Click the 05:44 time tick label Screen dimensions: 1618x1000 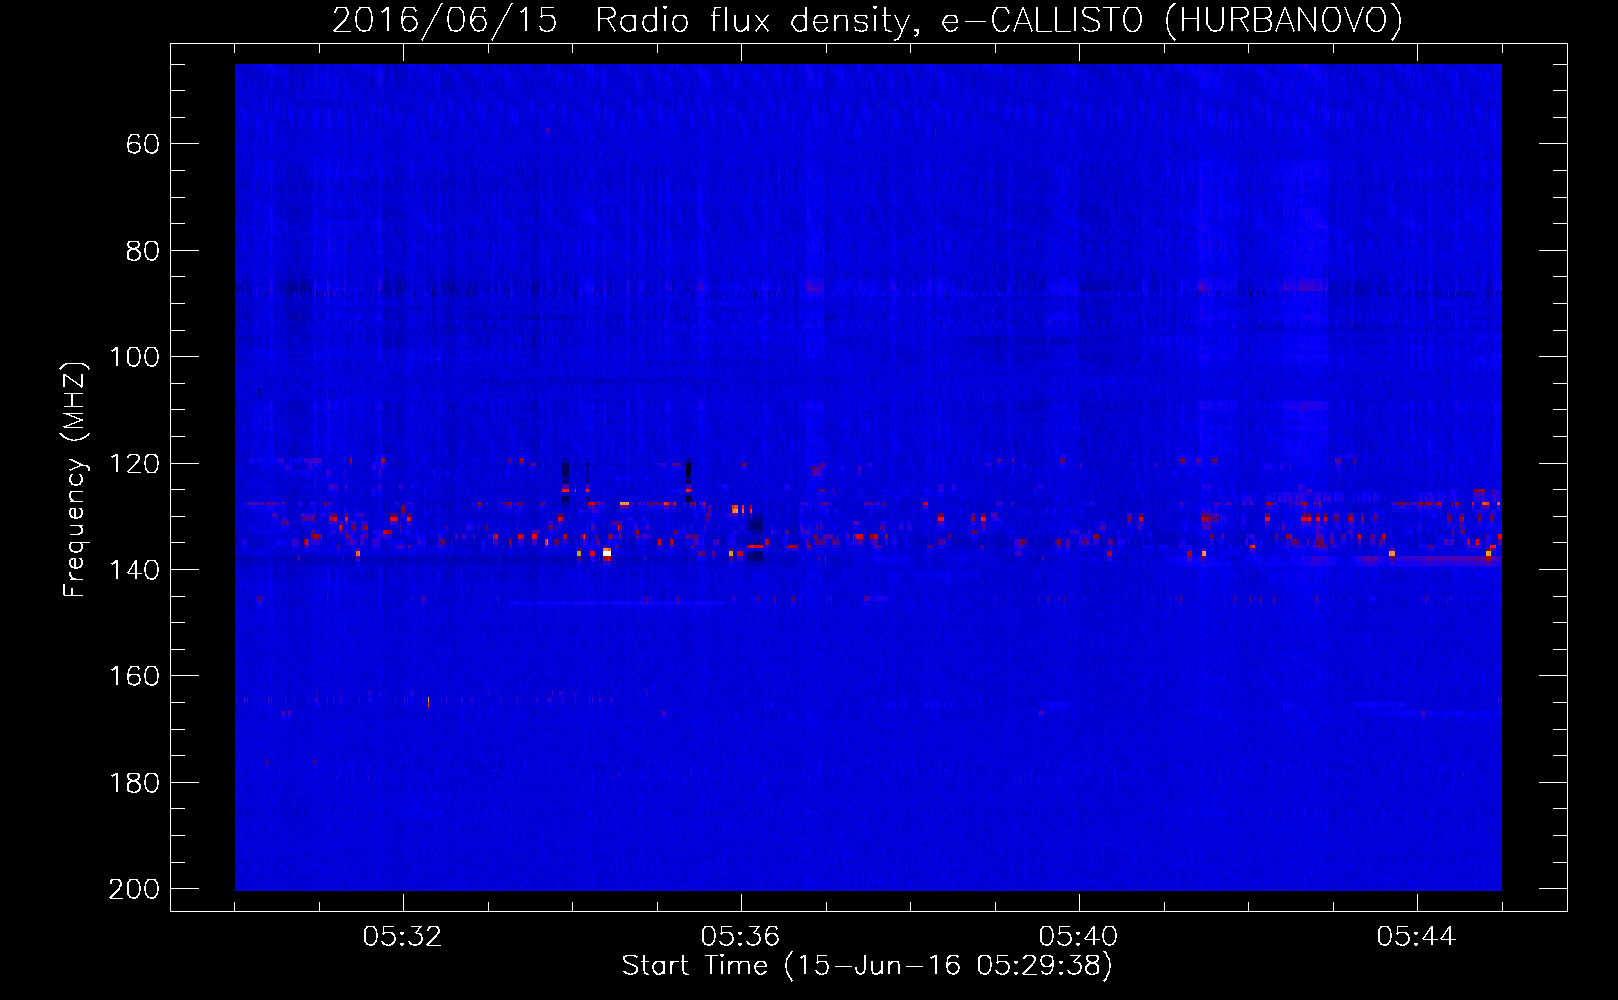1416,937
